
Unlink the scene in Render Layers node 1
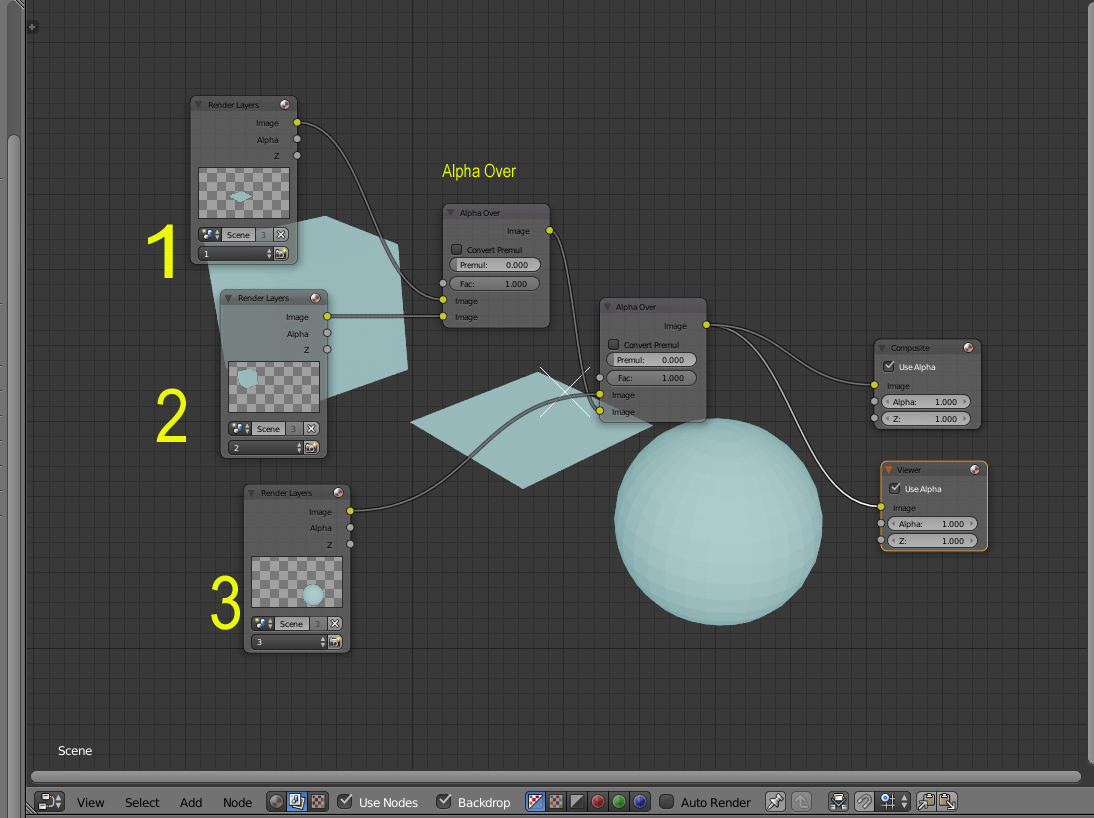click(x=281, y=234)
